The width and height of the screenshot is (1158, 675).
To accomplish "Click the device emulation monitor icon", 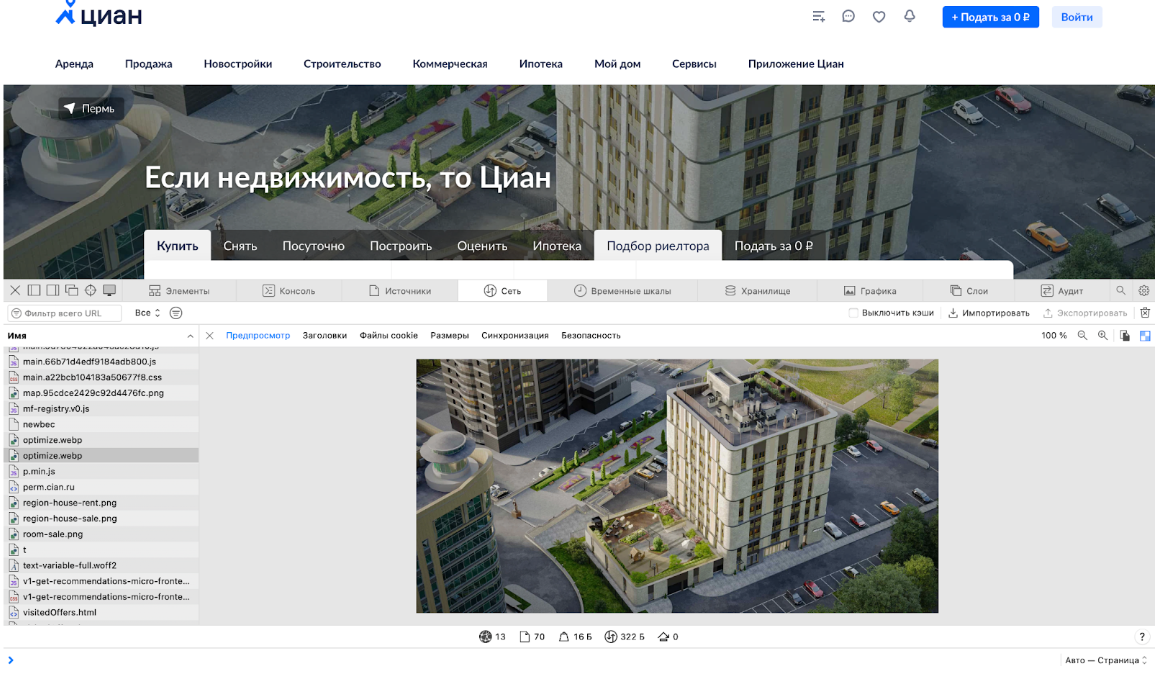I will 109,290.
